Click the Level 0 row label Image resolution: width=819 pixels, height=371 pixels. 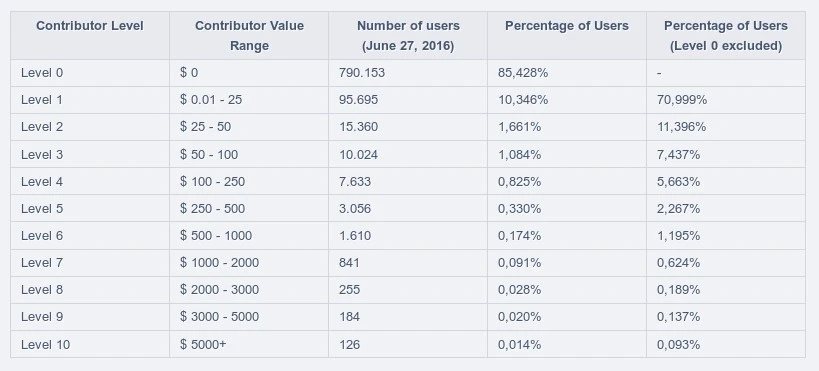coord(42,73)
